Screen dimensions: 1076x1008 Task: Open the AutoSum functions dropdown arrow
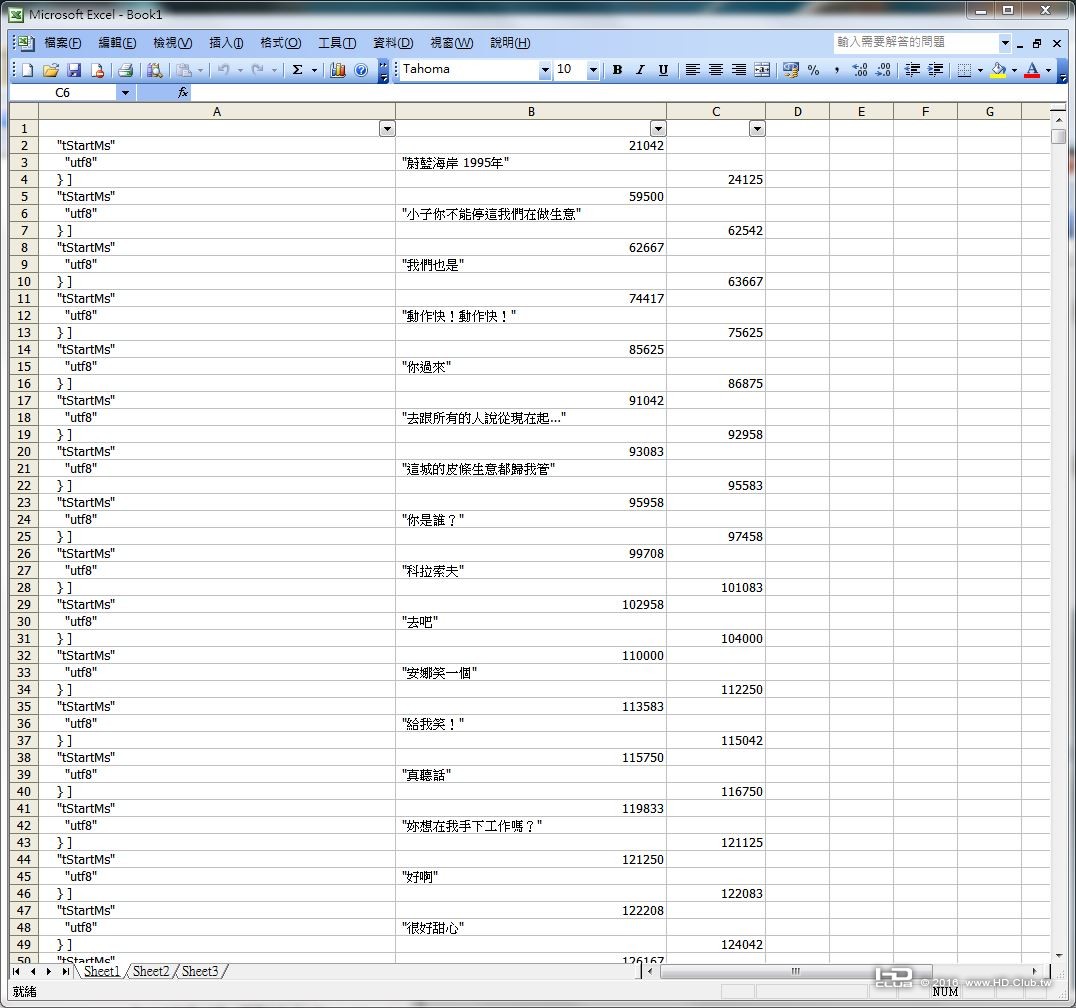point(314,70)
